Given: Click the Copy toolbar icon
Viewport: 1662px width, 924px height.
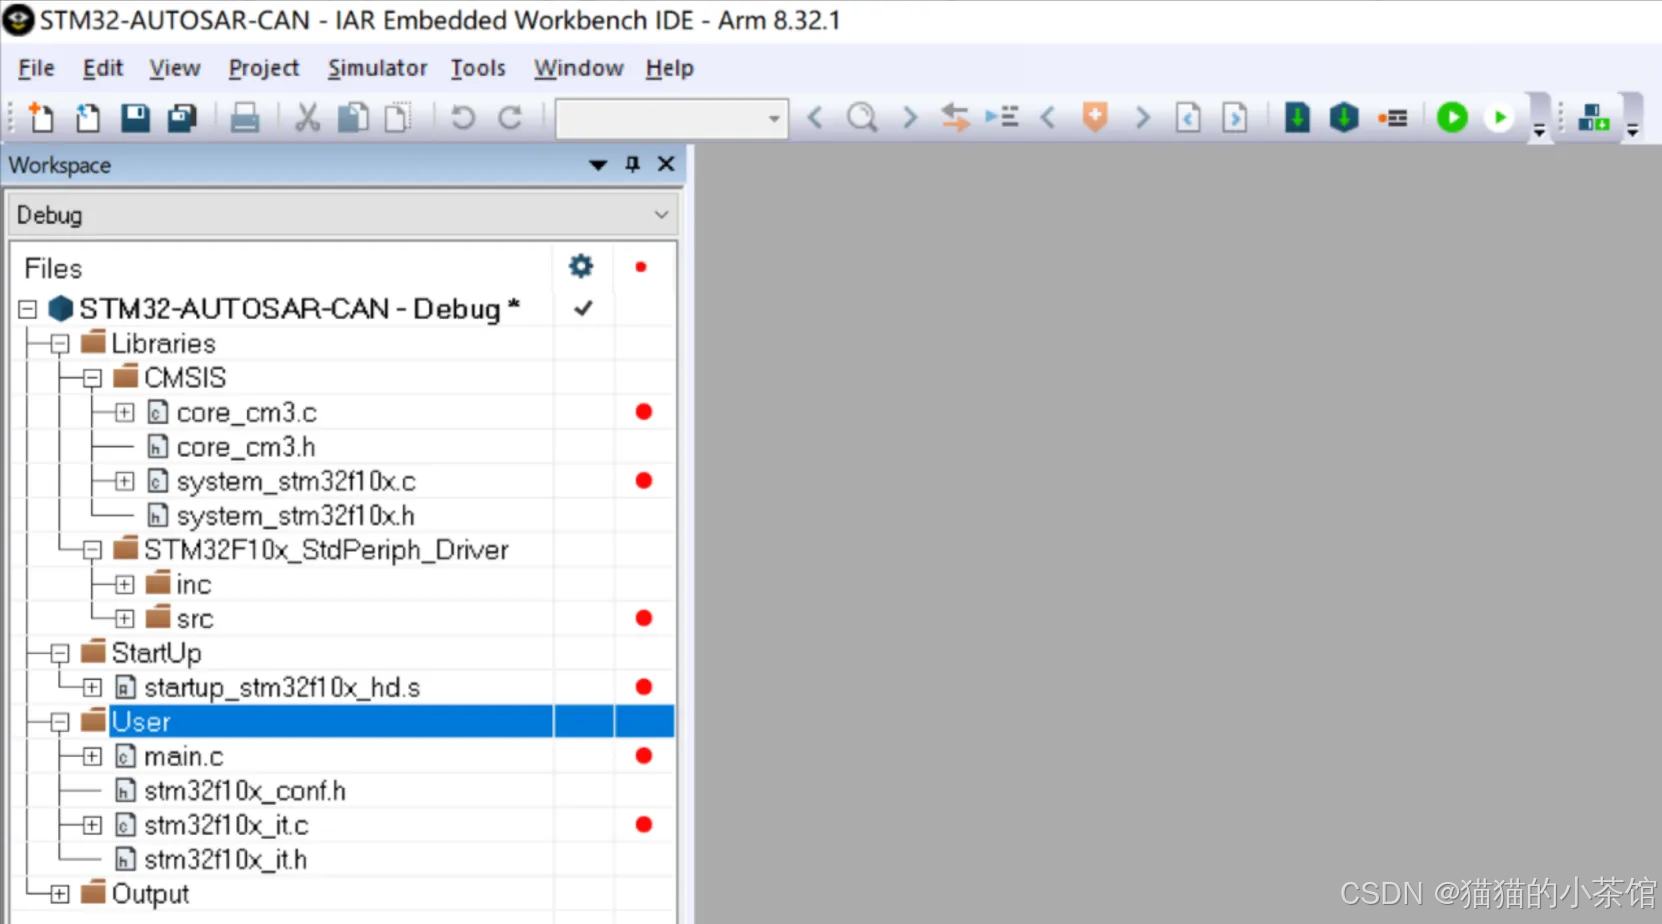Looking at the screenshot, I should pos(352,118).
